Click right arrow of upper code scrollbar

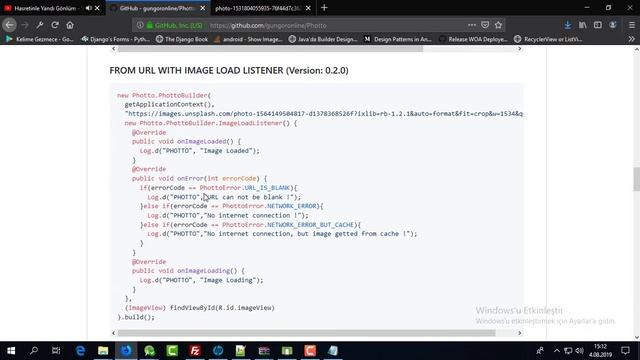519,49
